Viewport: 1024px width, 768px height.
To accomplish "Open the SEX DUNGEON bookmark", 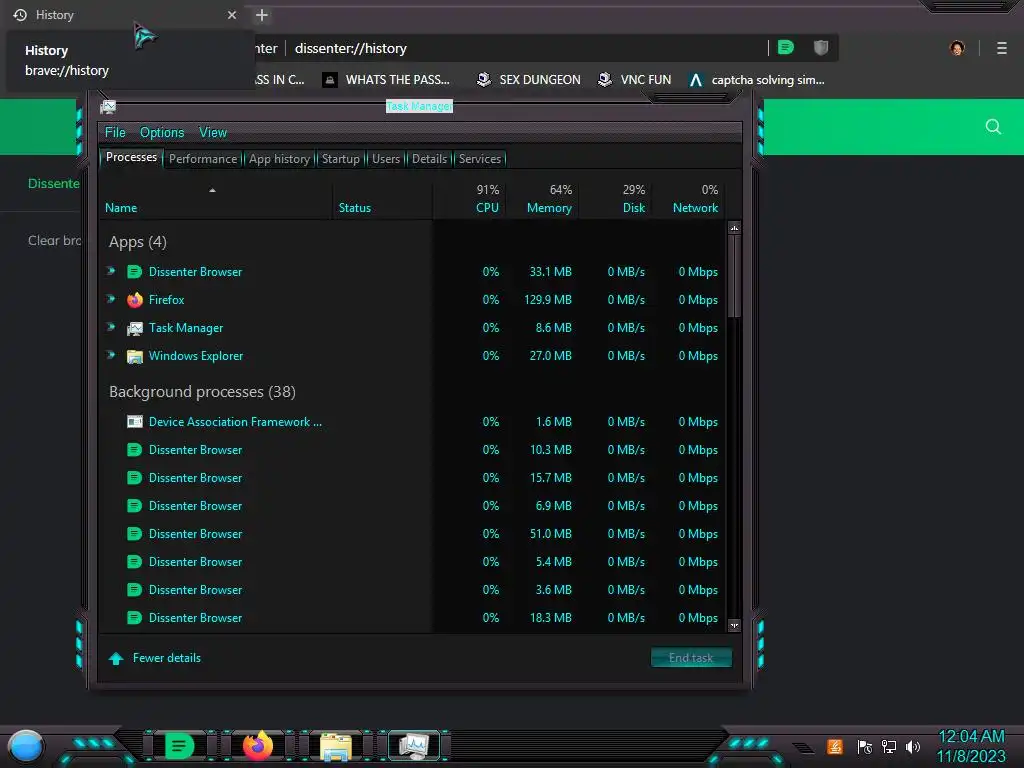I will pyautogui.click(x=528, y=80).
